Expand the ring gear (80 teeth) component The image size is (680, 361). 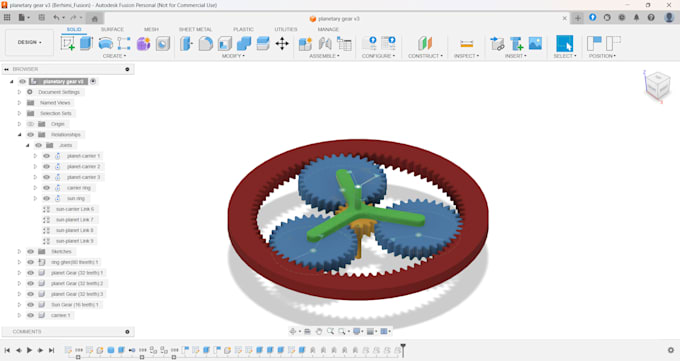click(19, 262)
